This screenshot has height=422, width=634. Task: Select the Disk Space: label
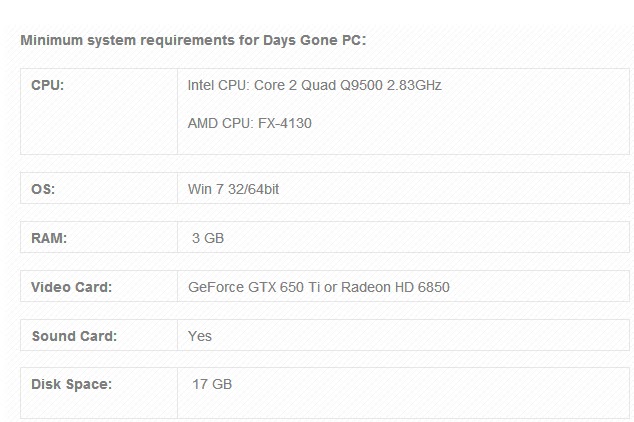[x=71, y=384]
